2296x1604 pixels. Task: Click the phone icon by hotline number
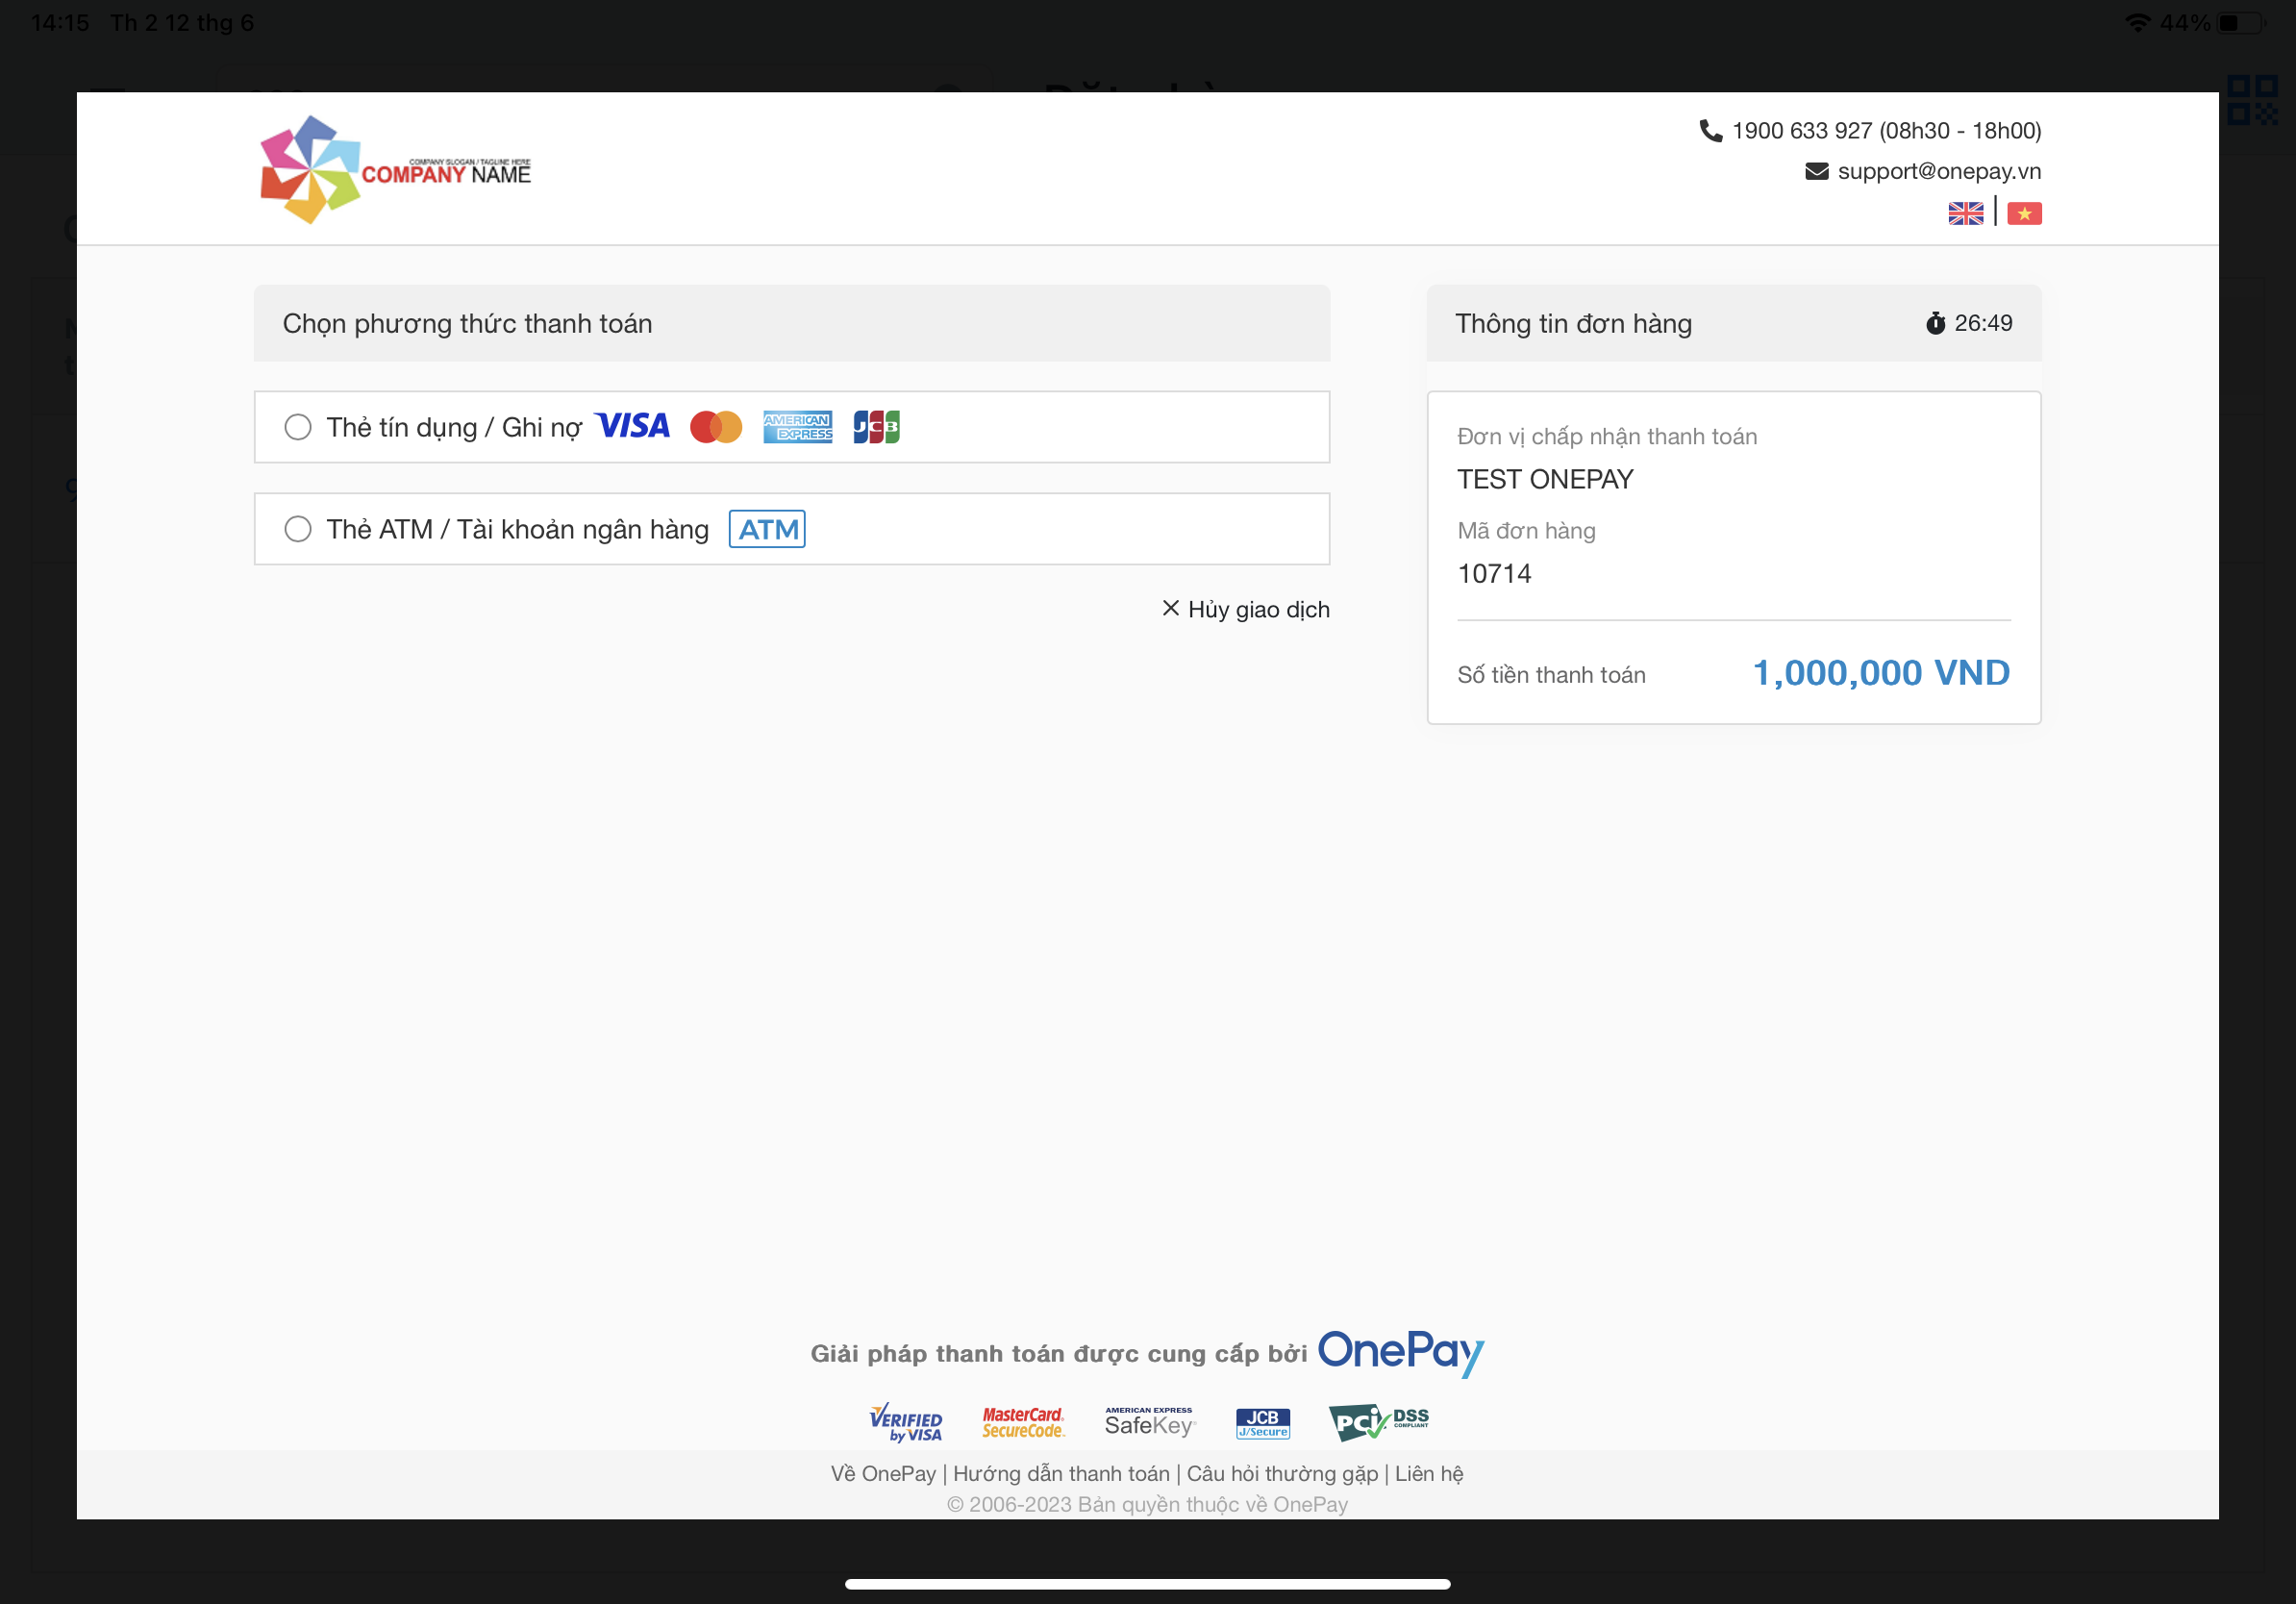click(1710, 131)
